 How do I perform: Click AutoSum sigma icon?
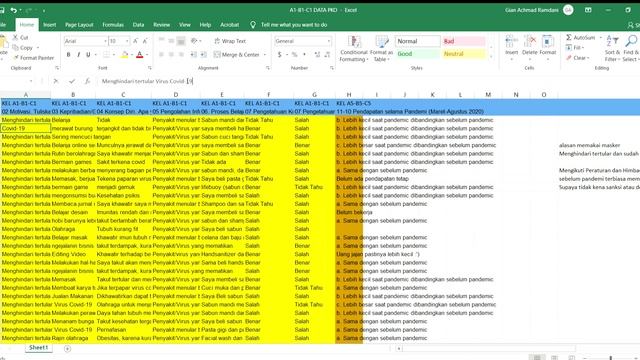pyautogui.click(x=569, y=38)
